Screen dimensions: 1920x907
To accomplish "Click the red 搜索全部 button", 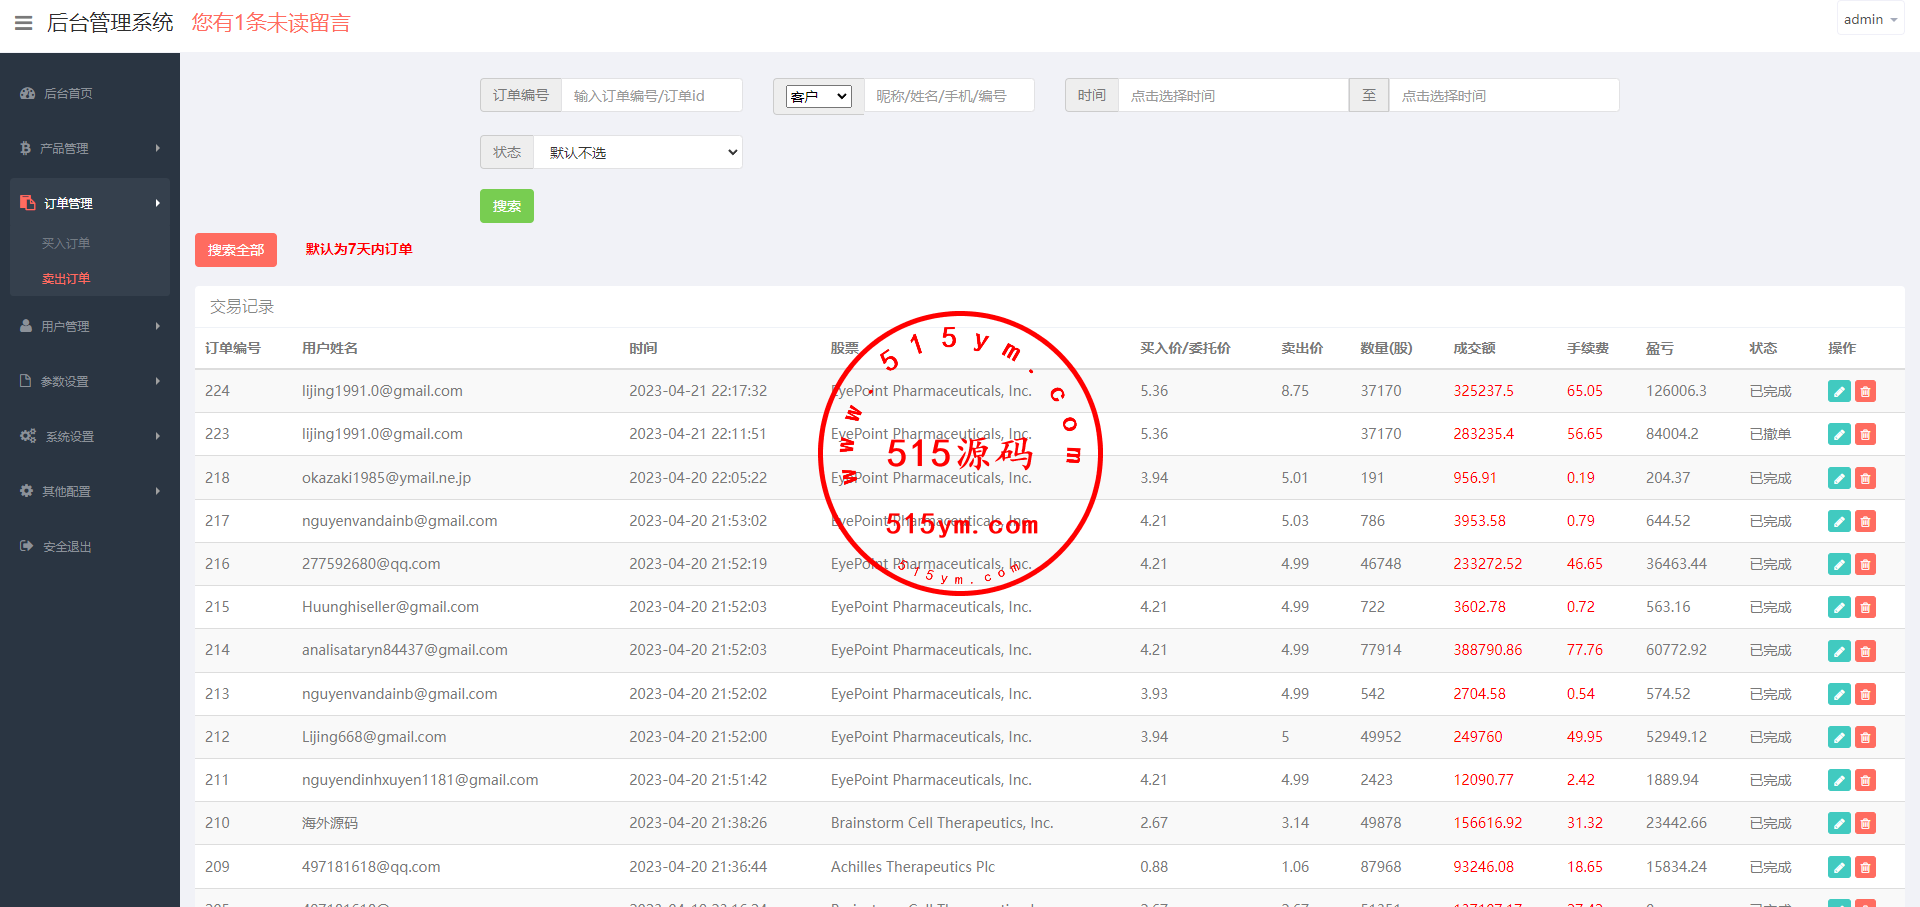I will coord(236,250).
